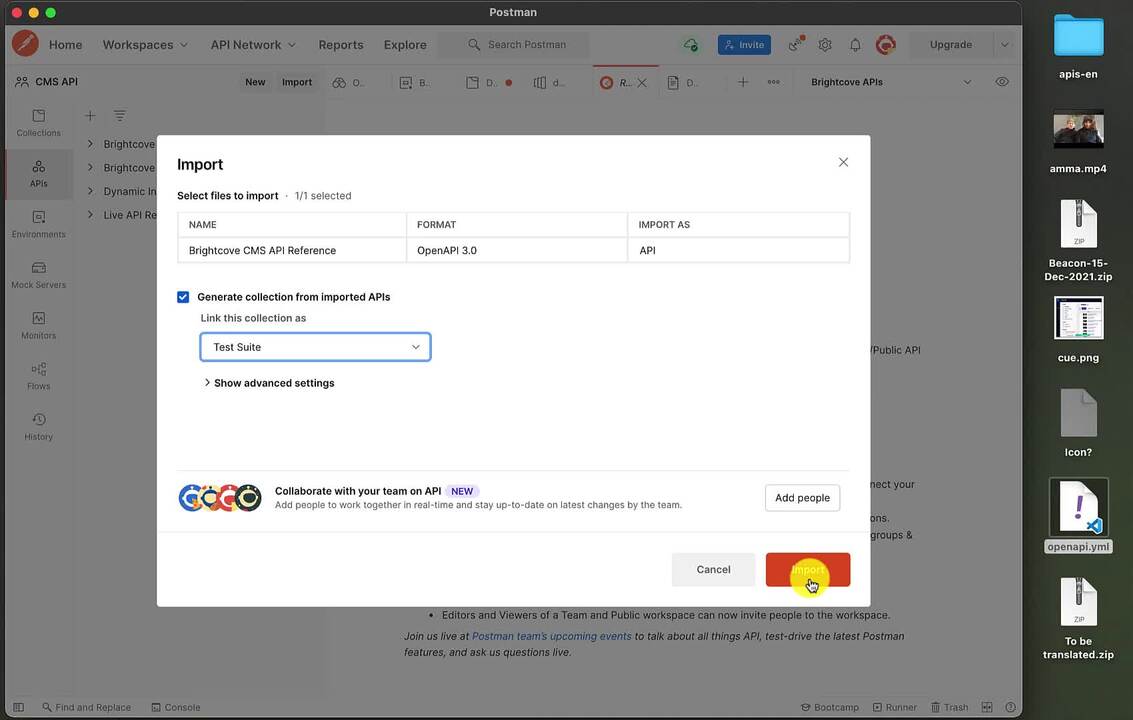Switch to the O.. tab
The width and height of the screenshot is (1133, 720).
[x=349, y=82]
